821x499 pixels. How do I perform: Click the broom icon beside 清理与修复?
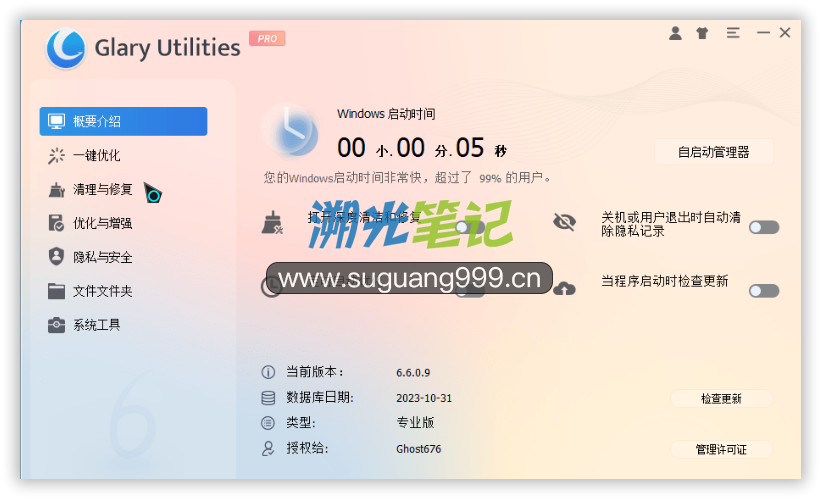point(57,190)
